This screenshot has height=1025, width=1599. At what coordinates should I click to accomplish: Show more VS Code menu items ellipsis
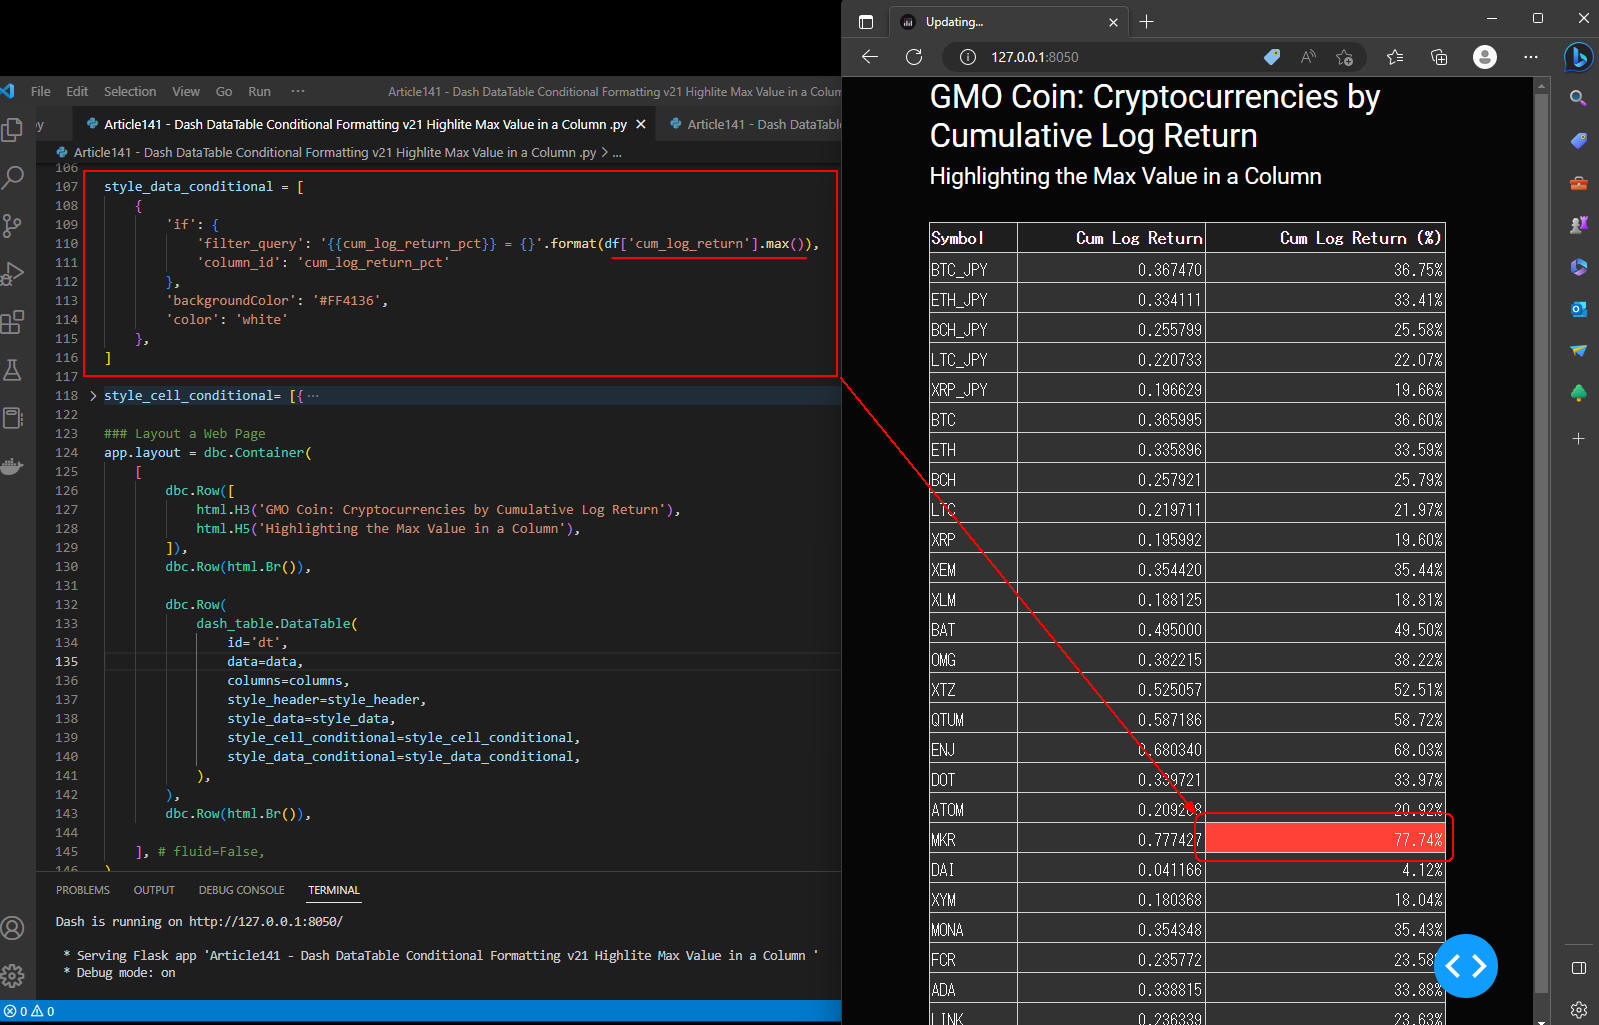298,91
